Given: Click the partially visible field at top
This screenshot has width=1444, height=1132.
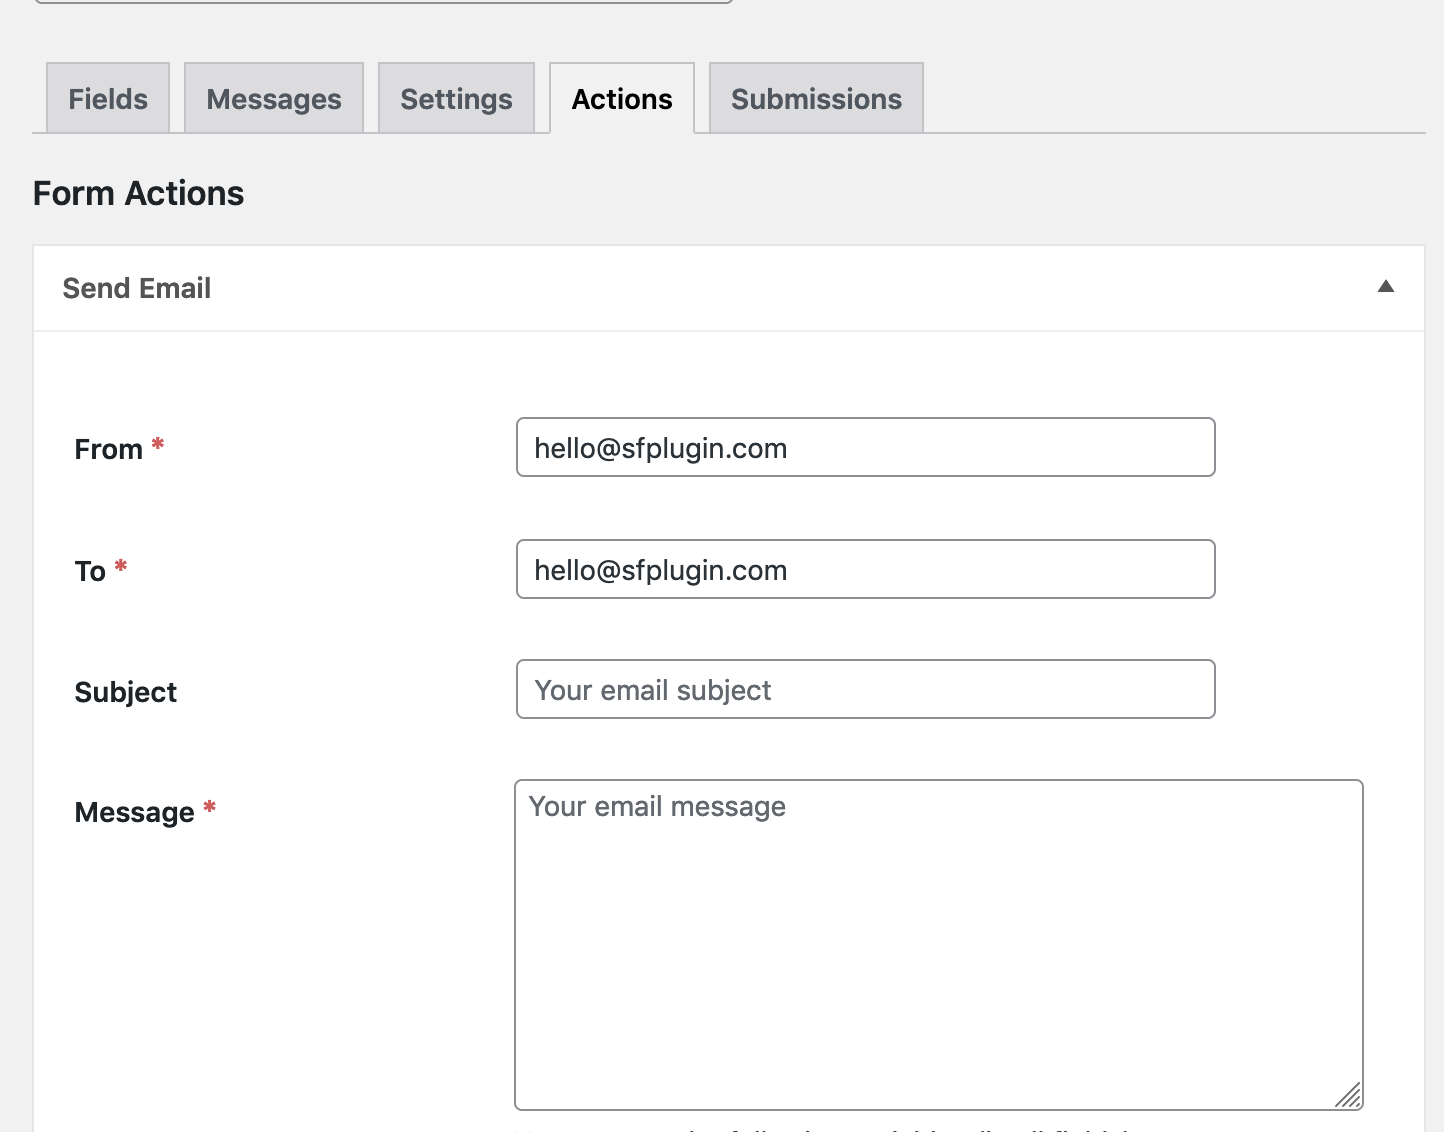Looking at the screenshot, I should coord(385,2).
